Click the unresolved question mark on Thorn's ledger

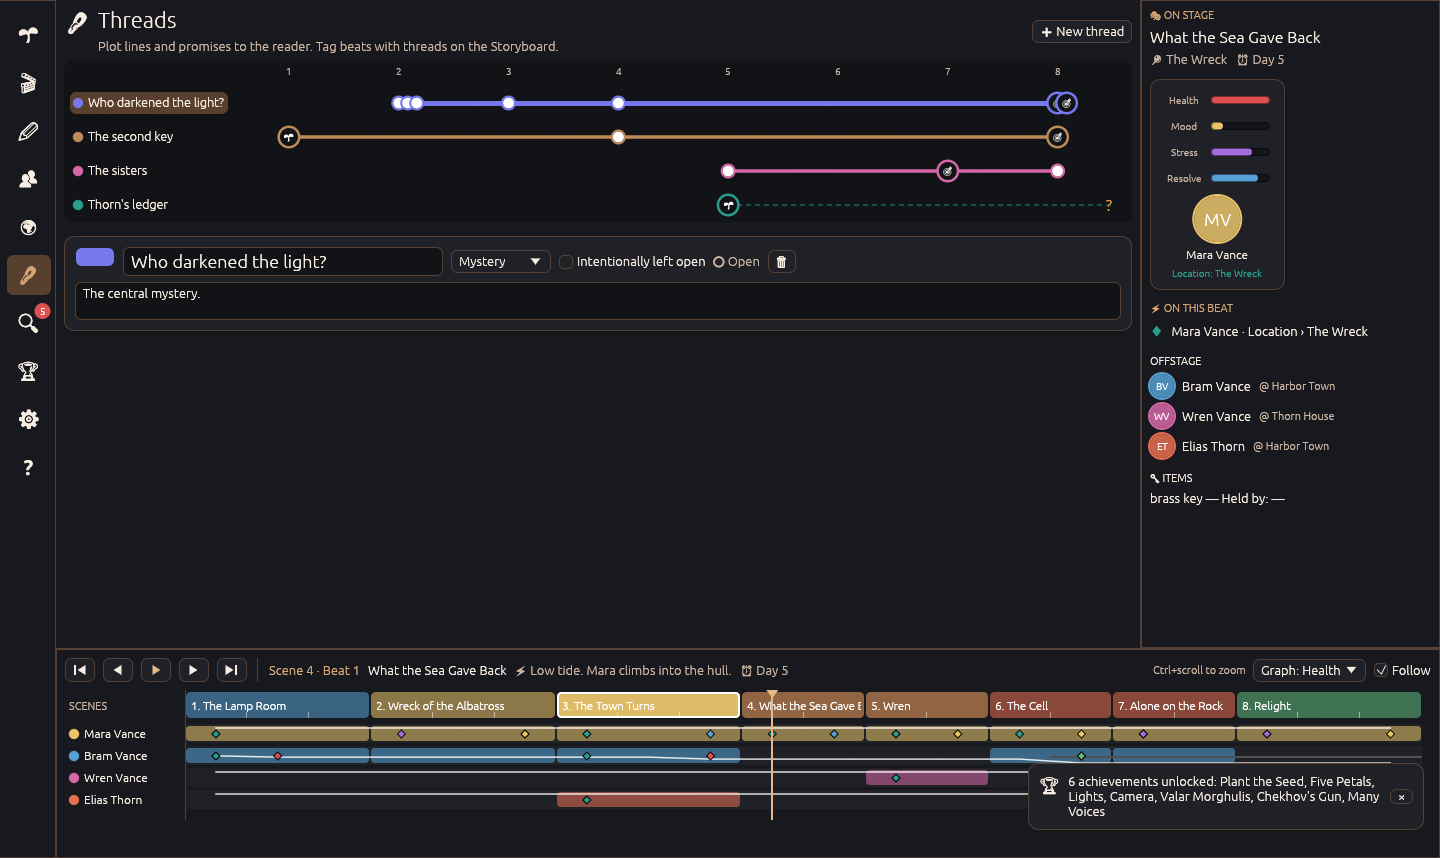click(1108, 205)
